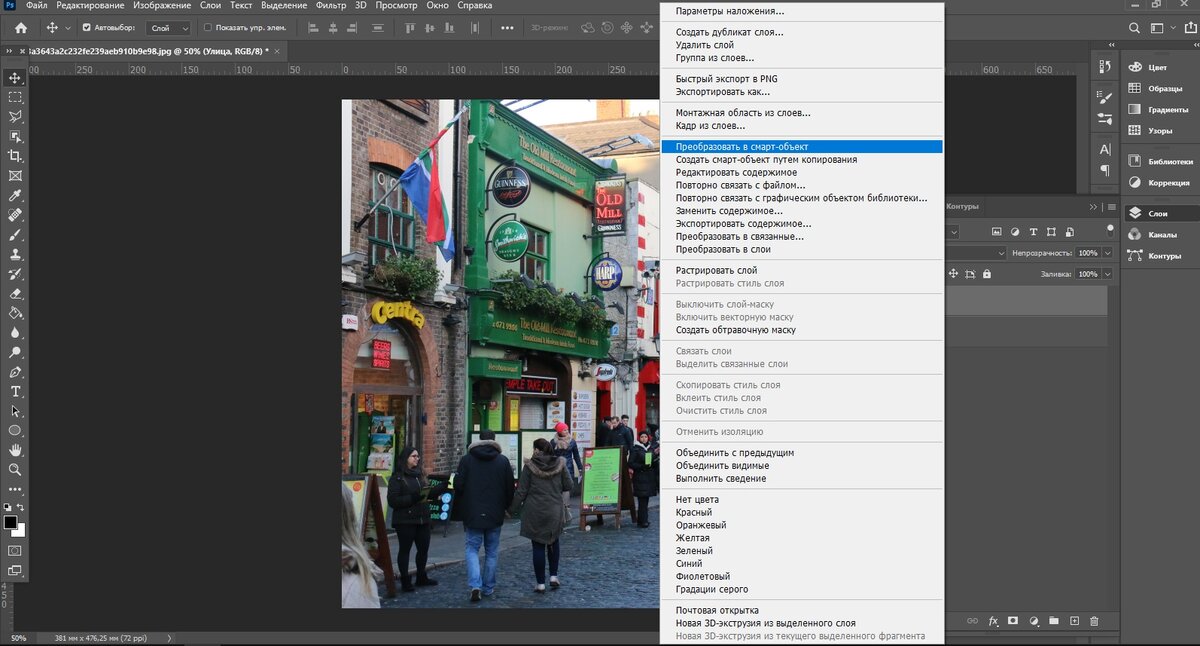Click the 50% zoom level field
Viewport: 1200px width, 646px height.
(19, 638)
